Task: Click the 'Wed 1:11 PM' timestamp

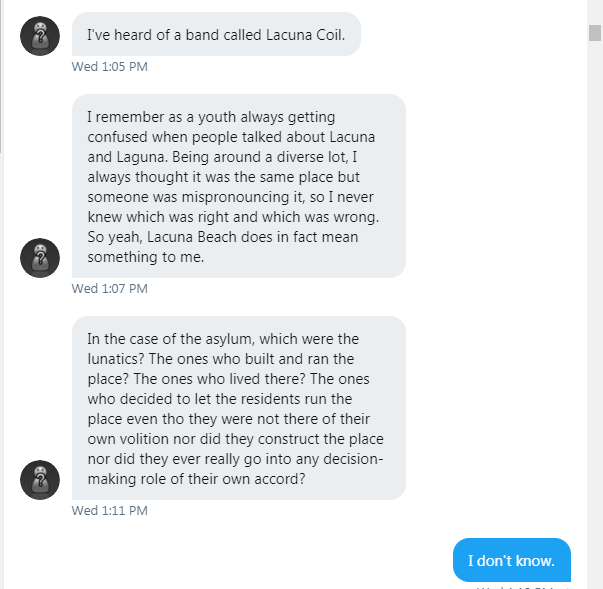Action: [x=110, y=511]
